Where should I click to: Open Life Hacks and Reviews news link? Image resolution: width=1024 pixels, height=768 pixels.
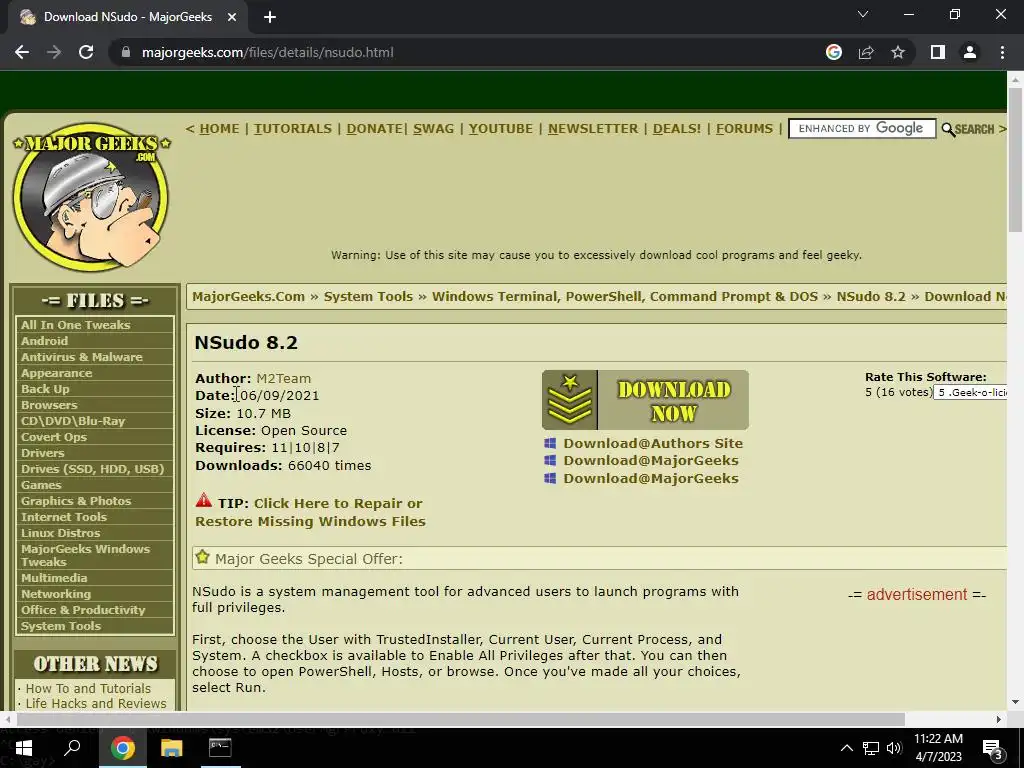click(x=96, y=703)
